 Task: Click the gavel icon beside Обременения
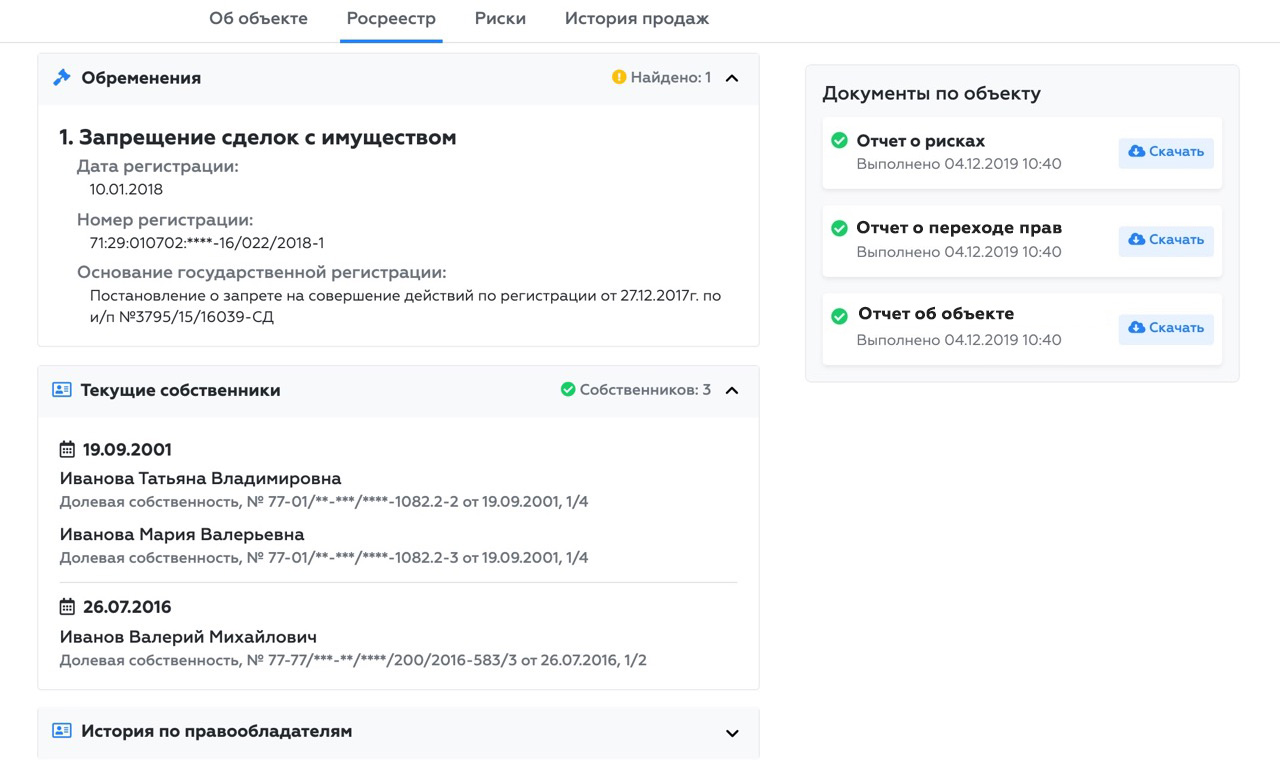[62, 78]
